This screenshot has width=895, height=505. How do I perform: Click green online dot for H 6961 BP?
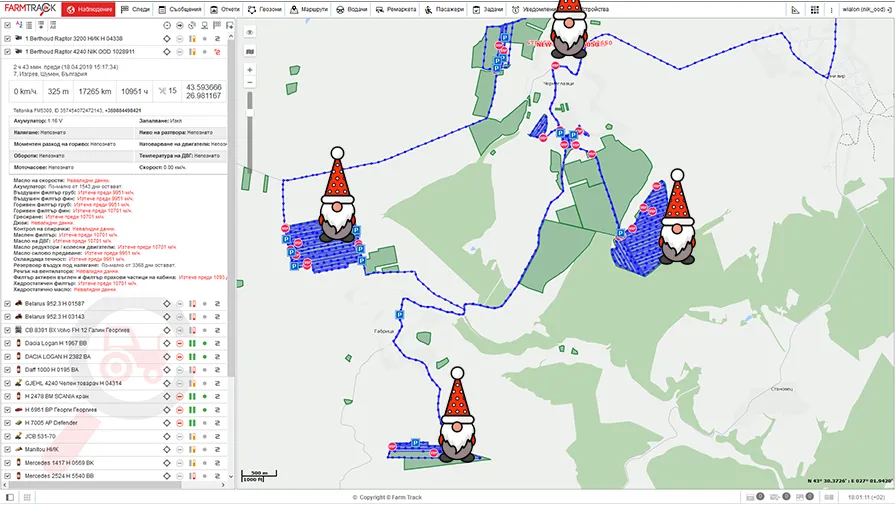click(x=205, y=410)
